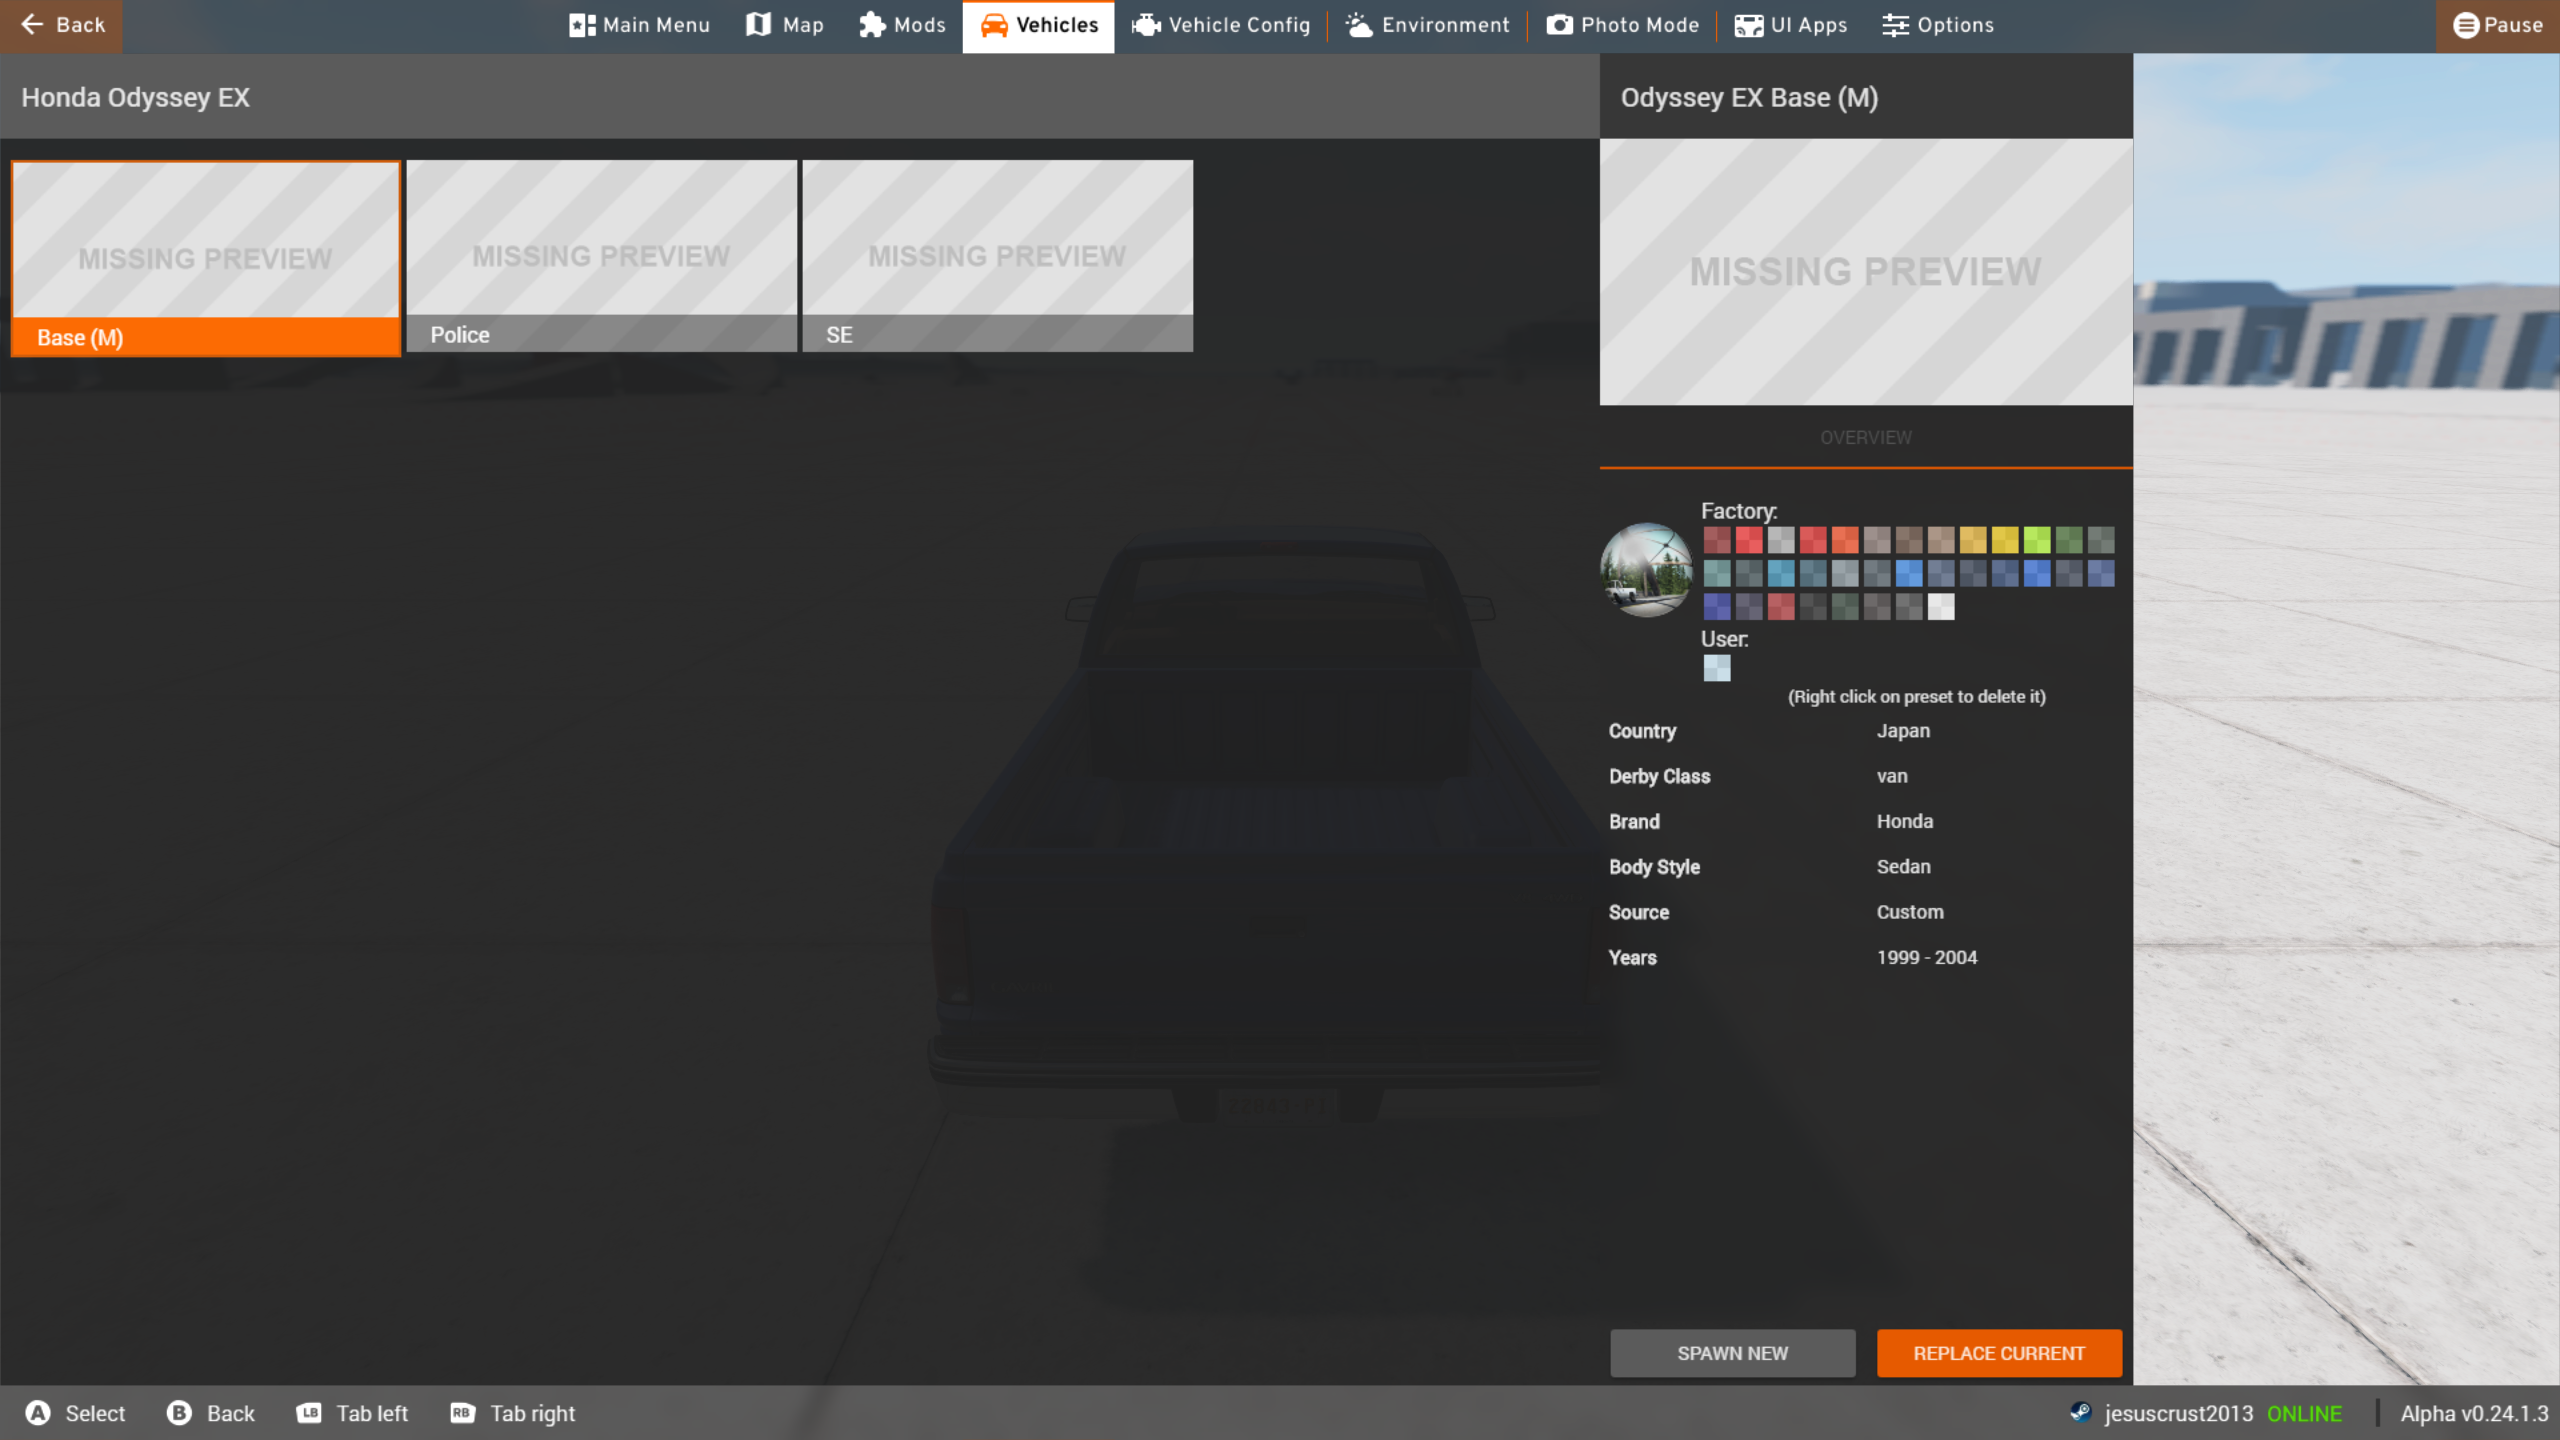Select the Police configuration card

(601, 256)
